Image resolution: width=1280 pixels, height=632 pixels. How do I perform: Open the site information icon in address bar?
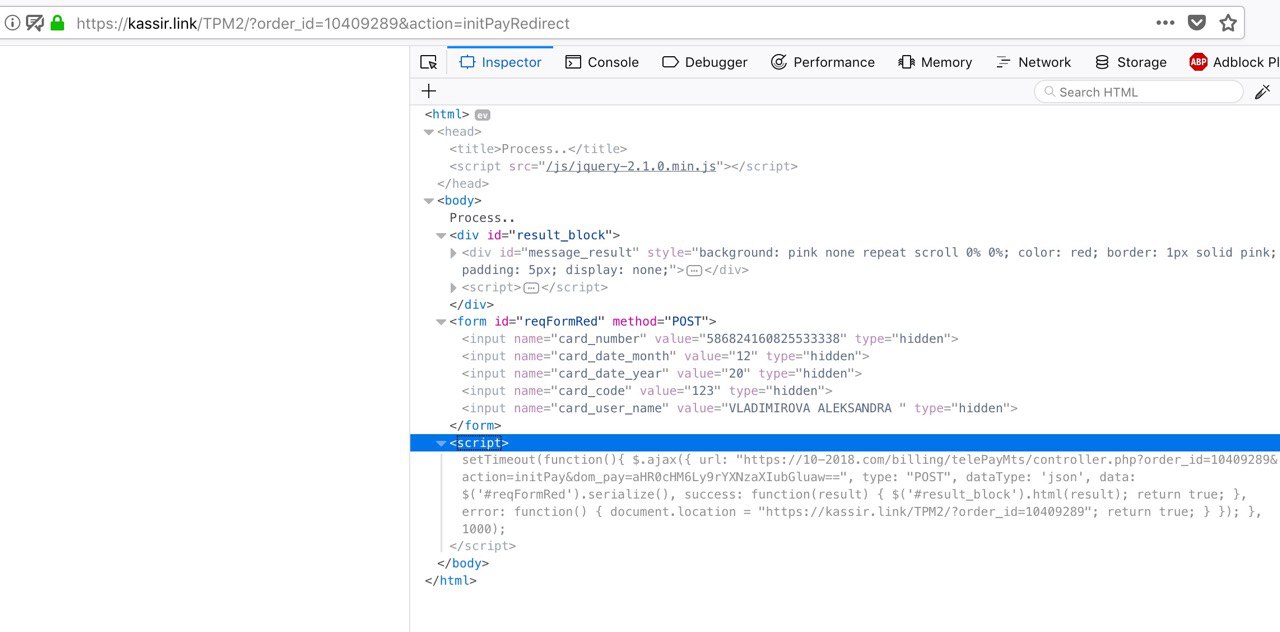12,22
